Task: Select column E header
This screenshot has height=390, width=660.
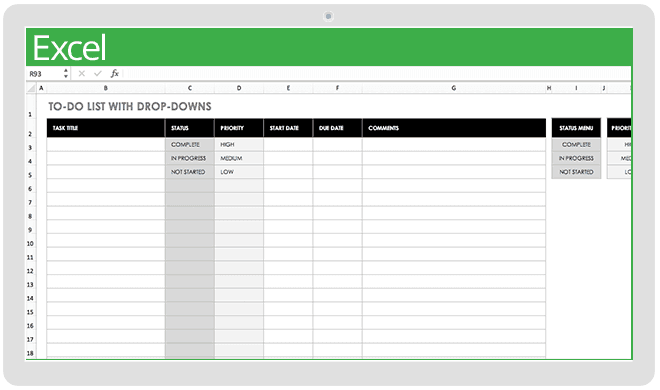Action: (288, 88)
